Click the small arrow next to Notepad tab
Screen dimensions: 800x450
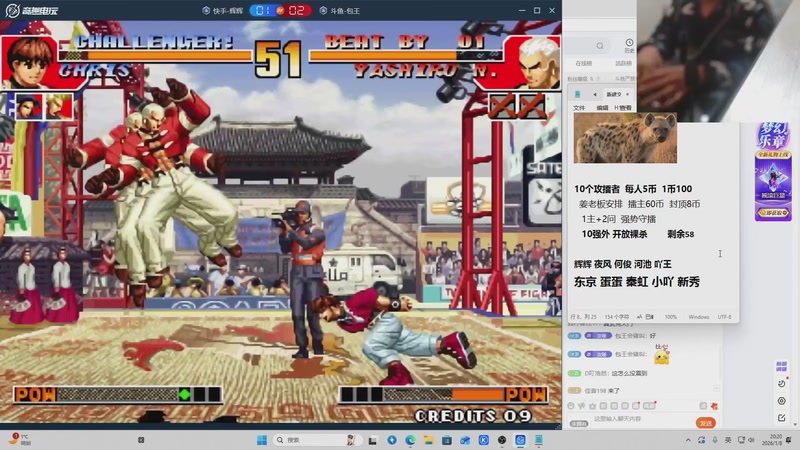[628, 94]
